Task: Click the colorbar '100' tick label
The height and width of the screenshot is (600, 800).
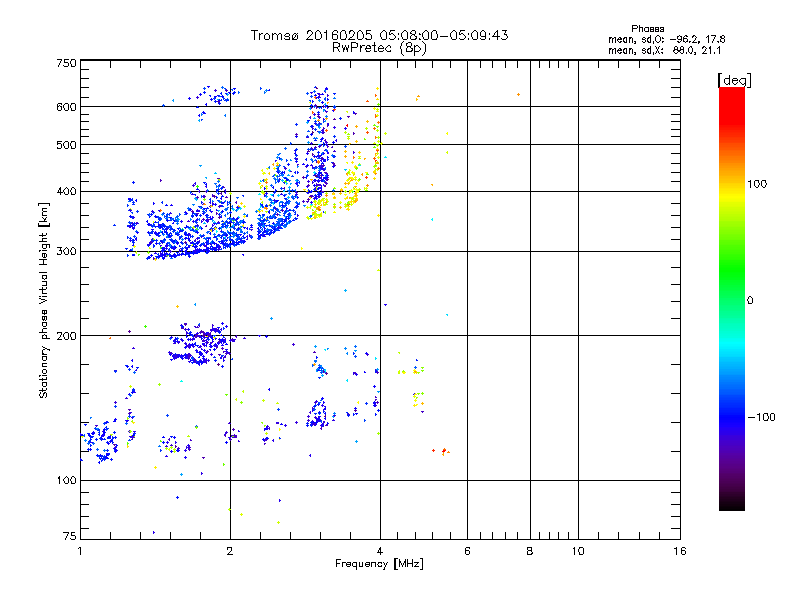Action: pos(757,184)
